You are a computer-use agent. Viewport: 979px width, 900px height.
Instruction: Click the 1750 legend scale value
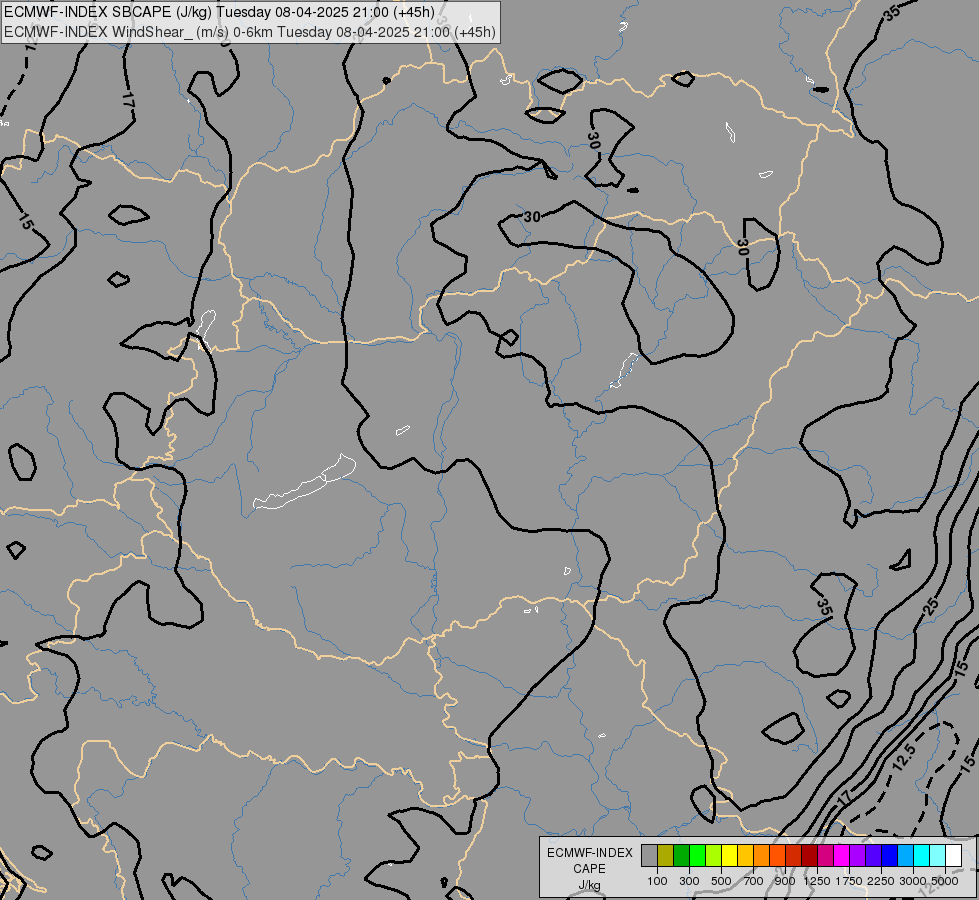(849, 881)
